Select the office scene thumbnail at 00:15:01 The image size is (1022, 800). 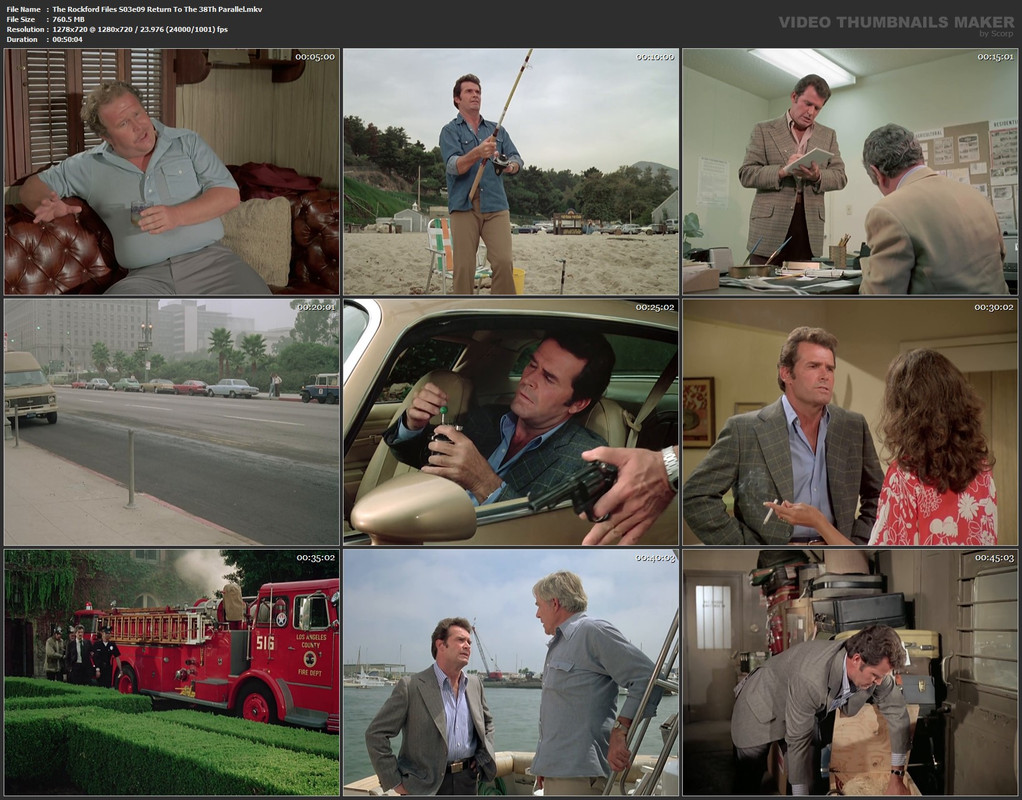pos(850,171)
